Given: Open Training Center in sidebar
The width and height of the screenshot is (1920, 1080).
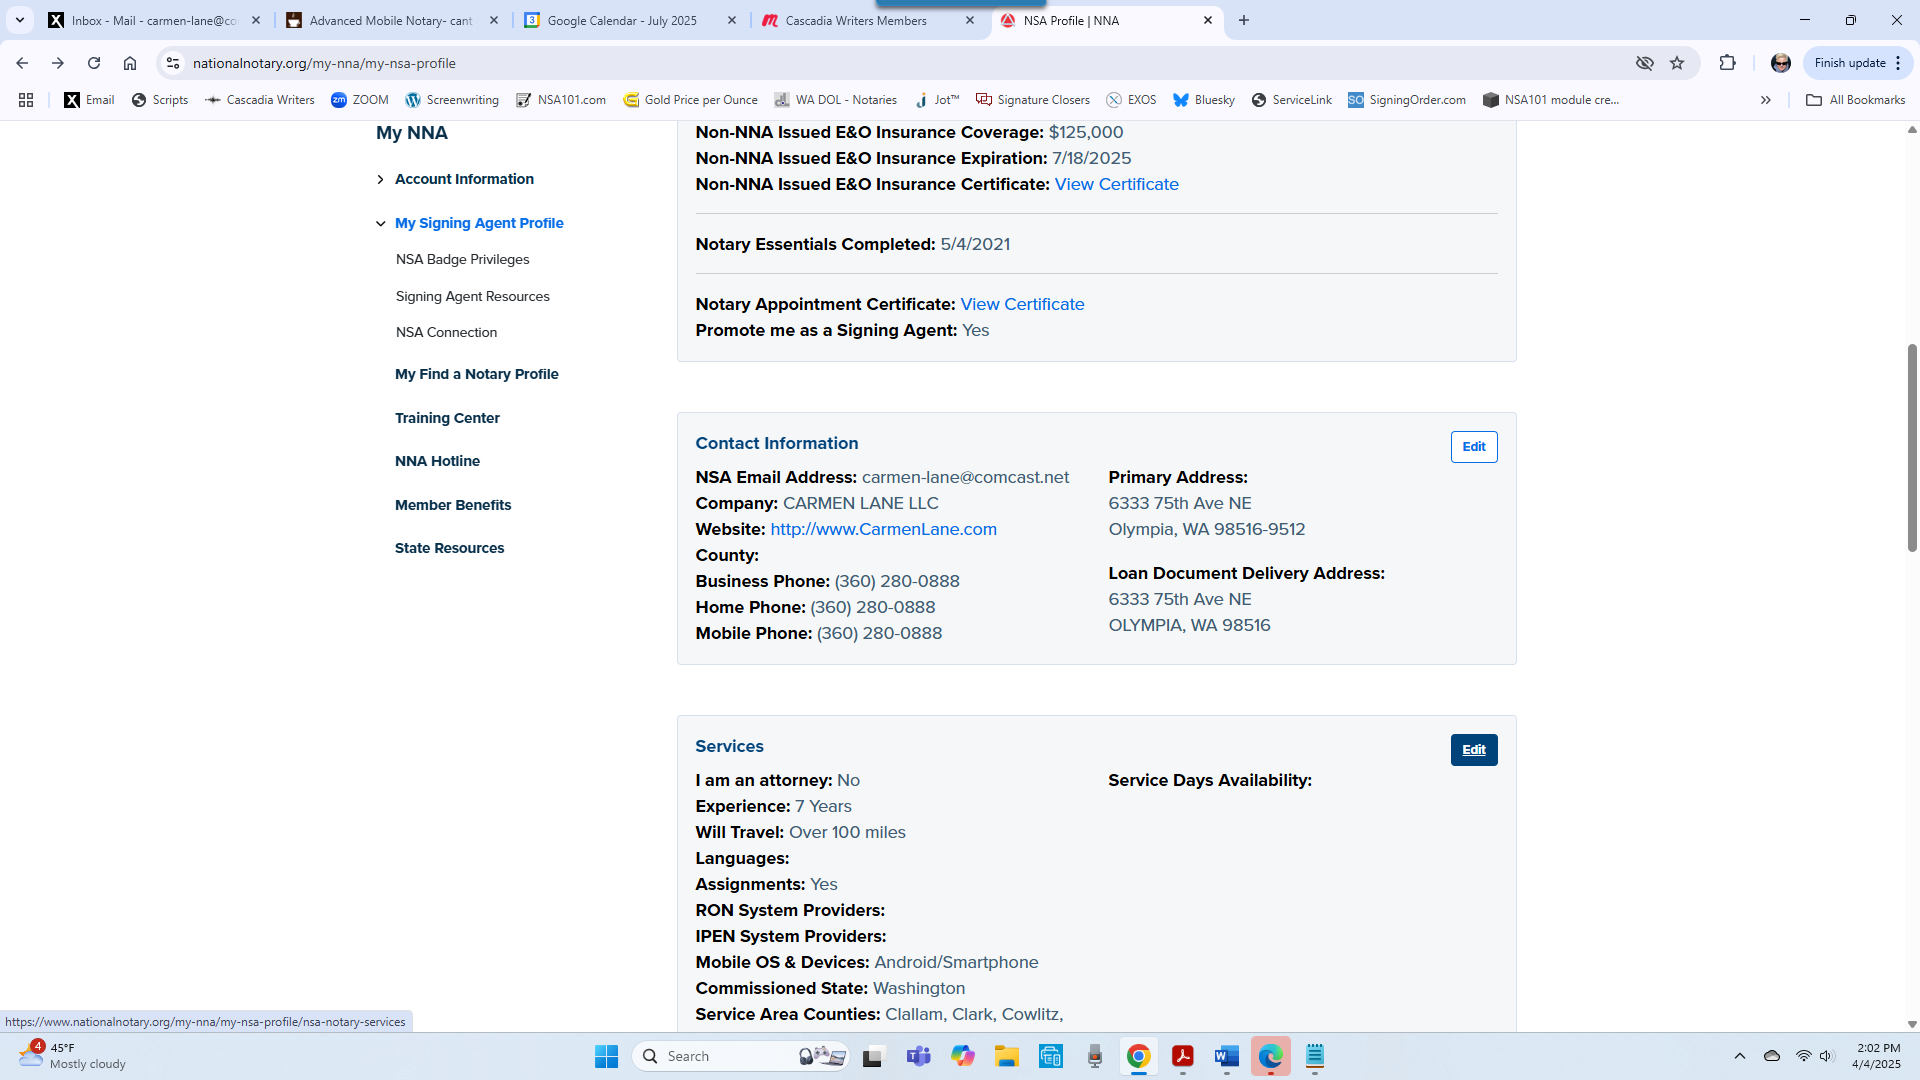Looking at the screenshot, I should pos(447,418).
